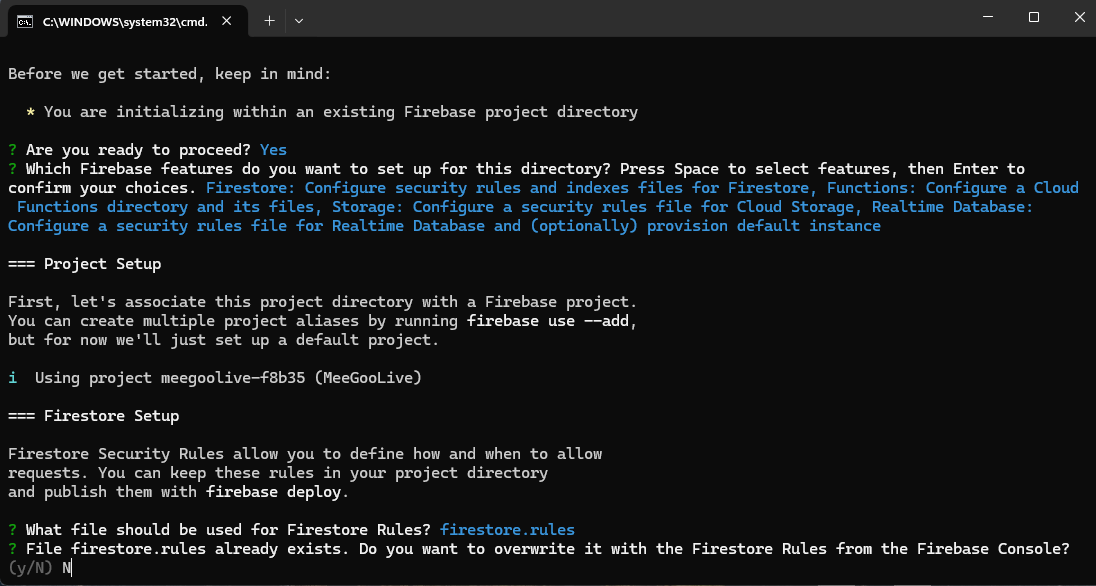Click the info "i" icon before Using project
1096x586 pixels.
click(x=12, y=378)
